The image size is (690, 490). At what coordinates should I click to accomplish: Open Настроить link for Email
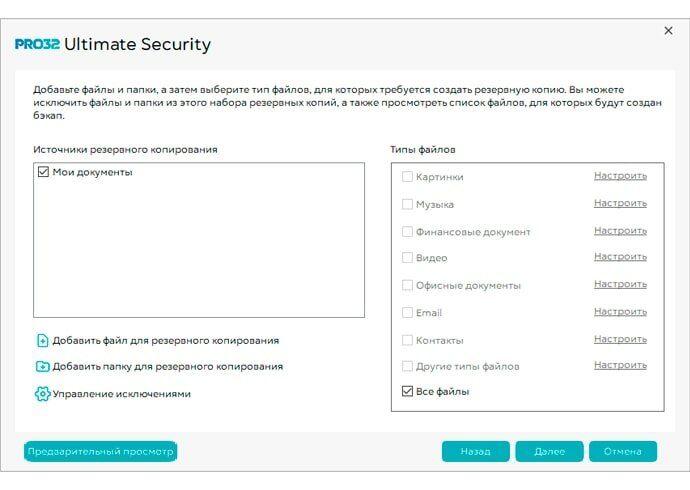[620, 312]
